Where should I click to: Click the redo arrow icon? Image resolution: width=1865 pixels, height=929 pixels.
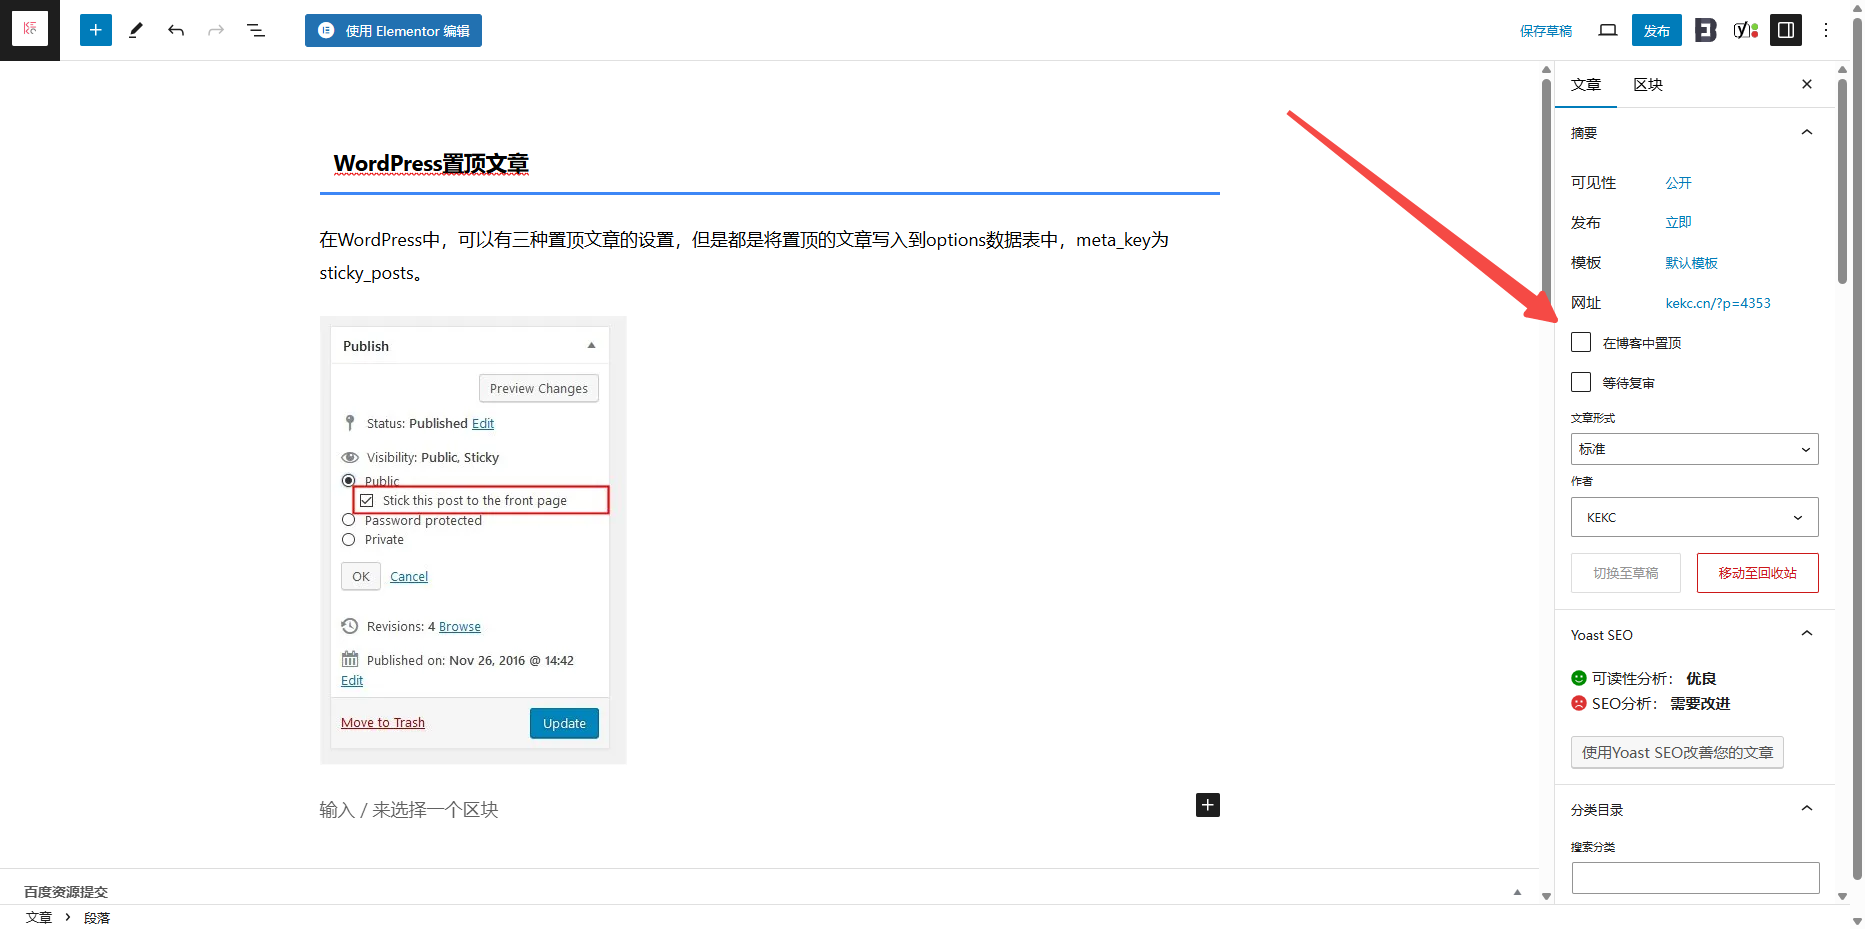[x=216, y=30]
